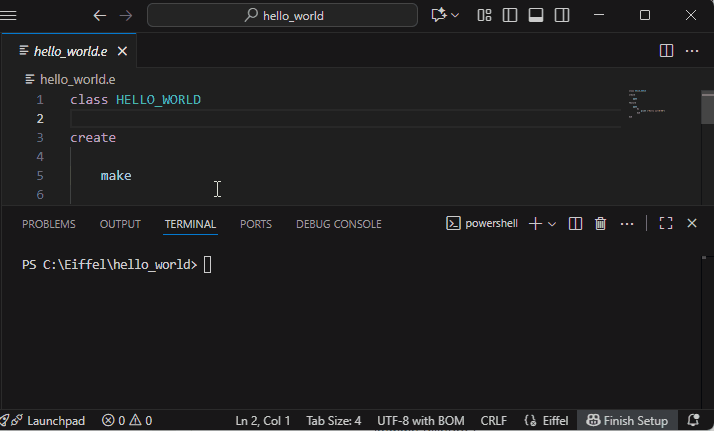Close the terminal panel
The image size is (714, 431).
point(692,223)
